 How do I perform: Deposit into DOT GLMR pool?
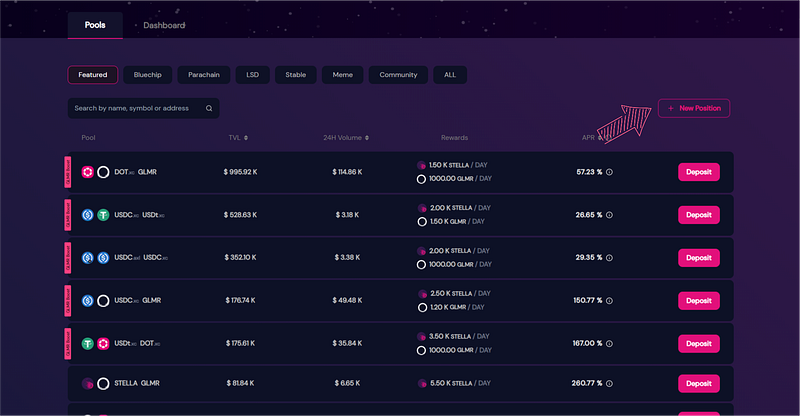point(698,172)
